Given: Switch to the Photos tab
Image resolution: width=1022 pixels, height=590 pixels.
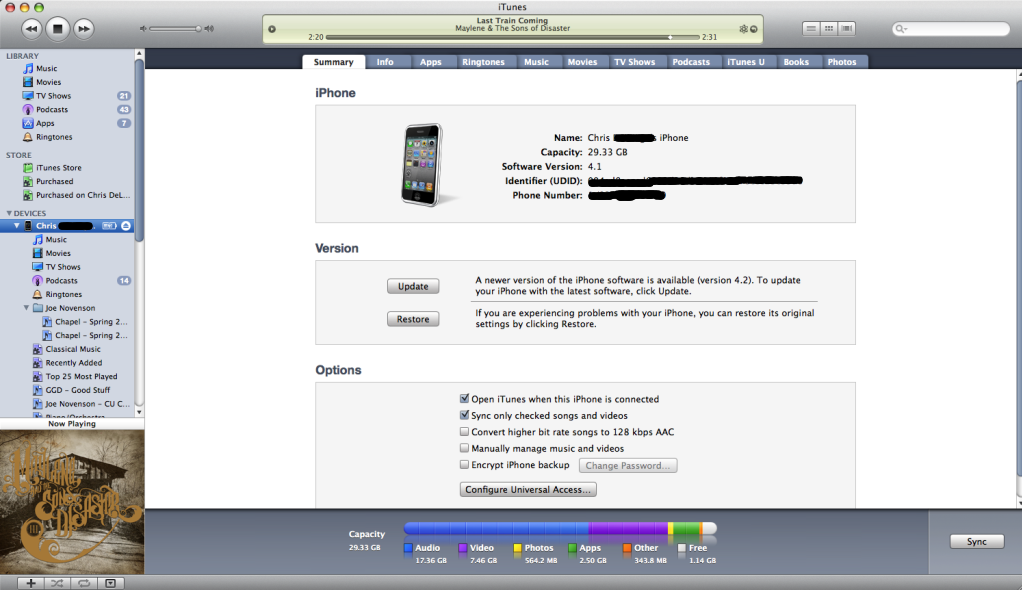Looking at the screenshot, I should coord(841,62).
